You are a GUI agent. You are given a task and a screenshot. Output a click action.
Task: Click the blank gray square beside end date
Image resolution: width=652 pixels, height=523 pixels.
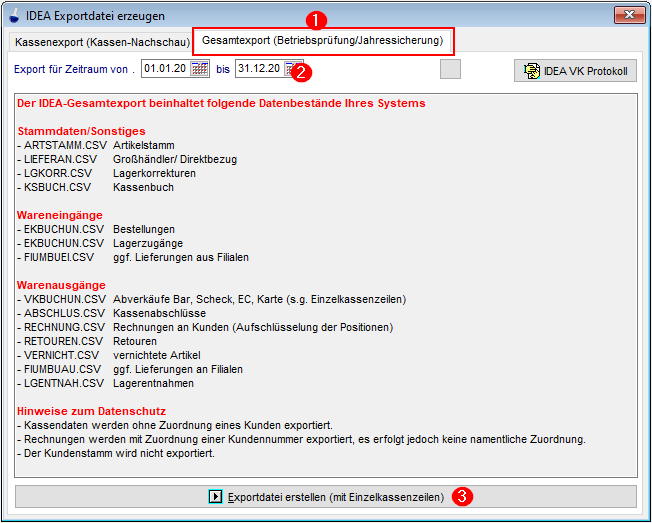pos(450,69)
